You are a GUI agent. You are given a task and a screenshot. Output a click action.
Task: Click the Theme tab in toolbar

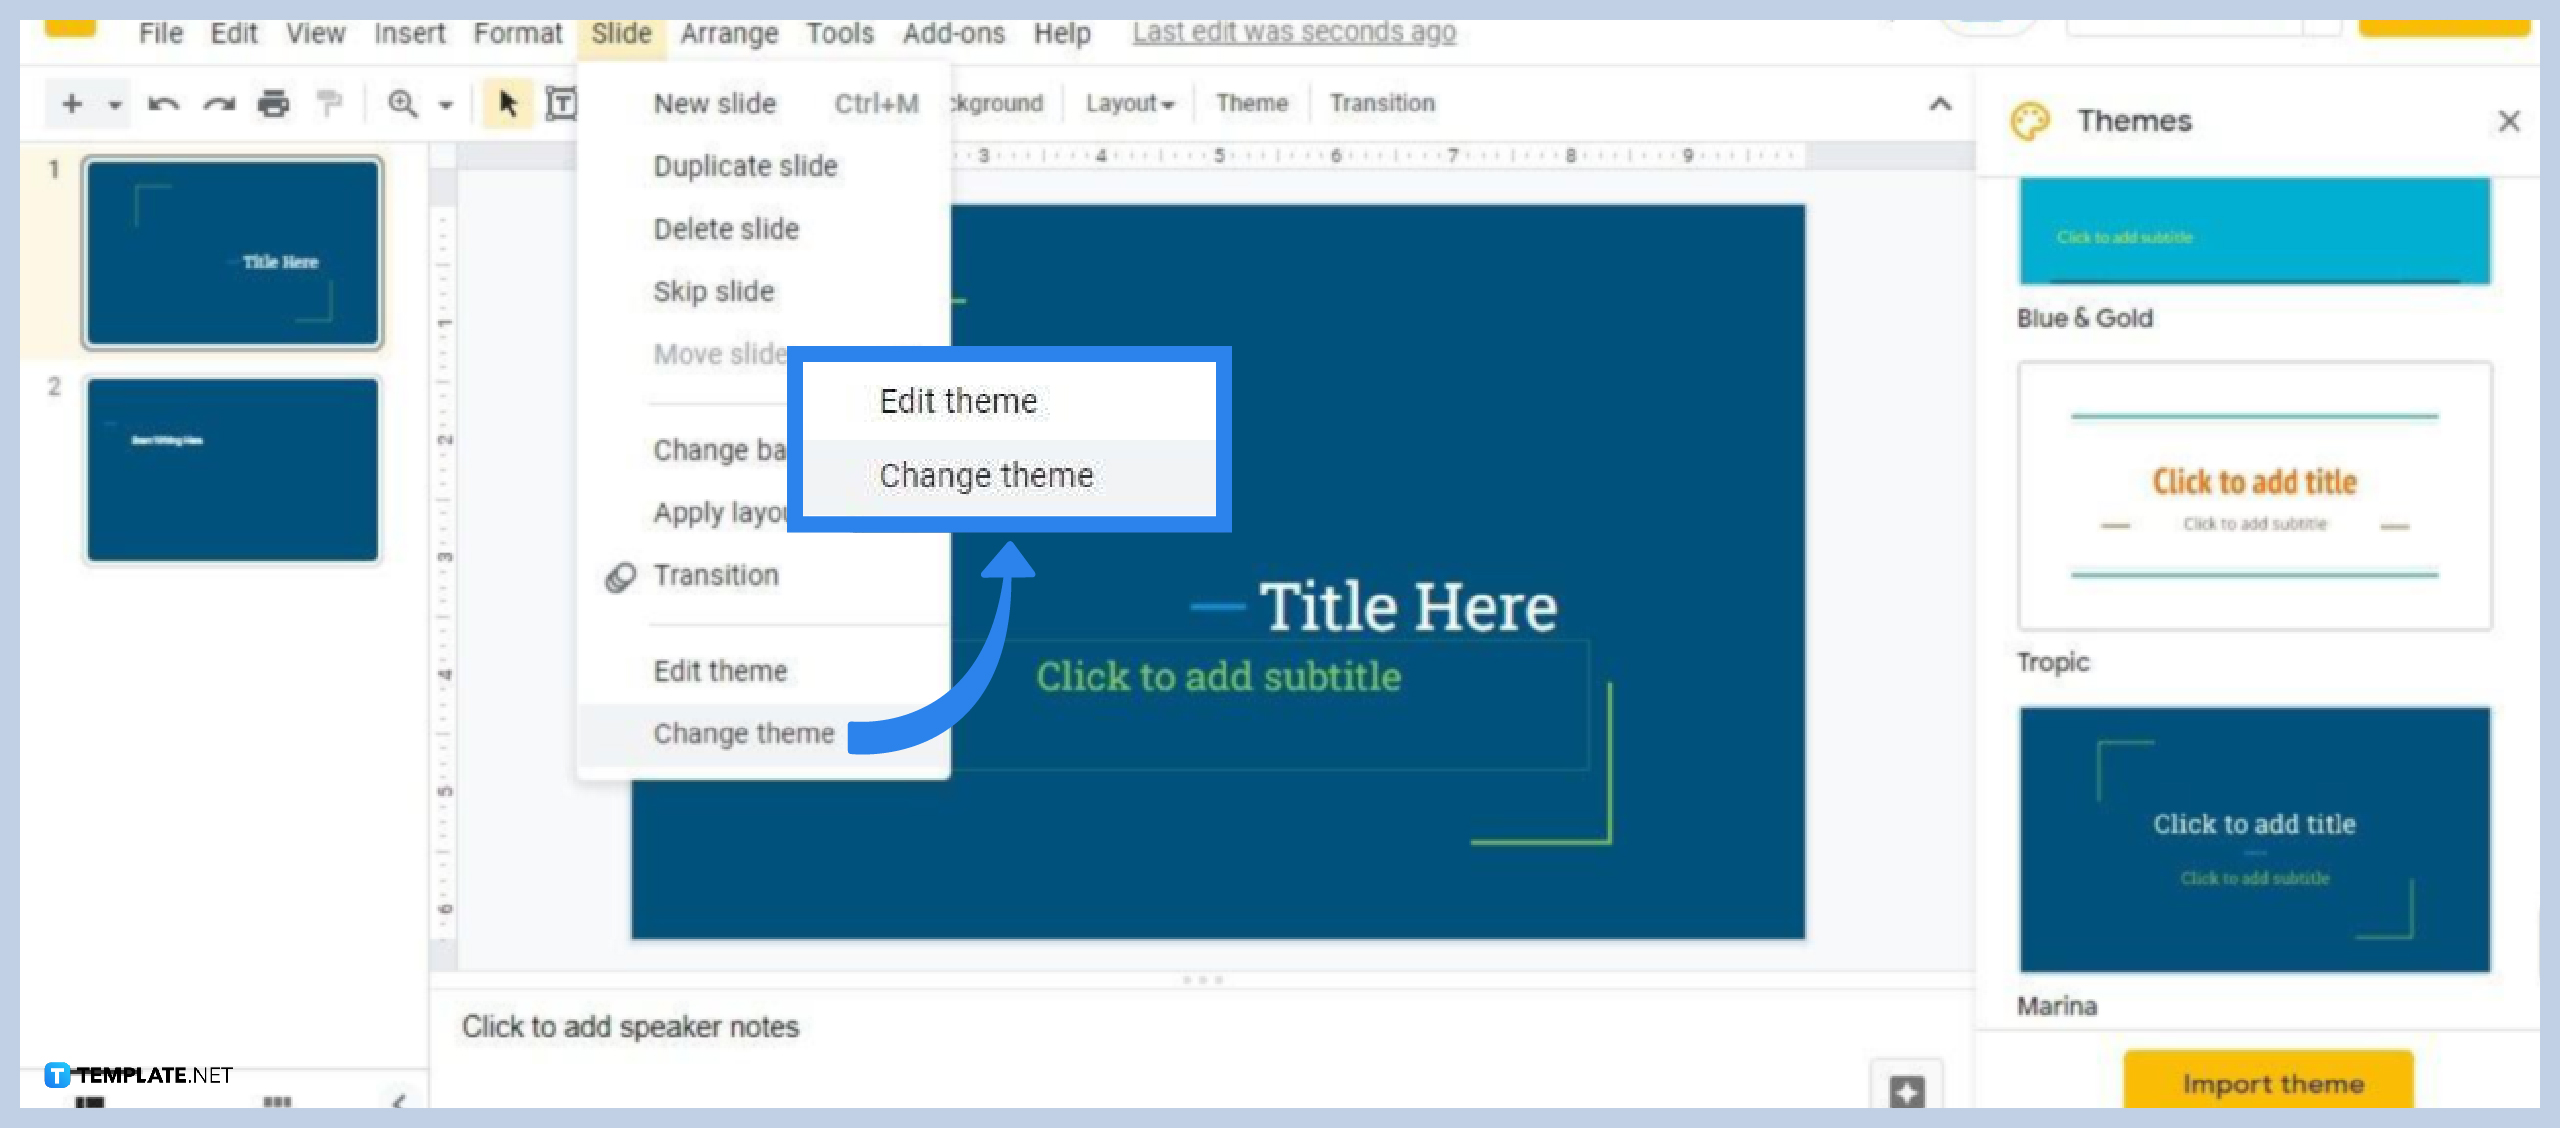1251,103
